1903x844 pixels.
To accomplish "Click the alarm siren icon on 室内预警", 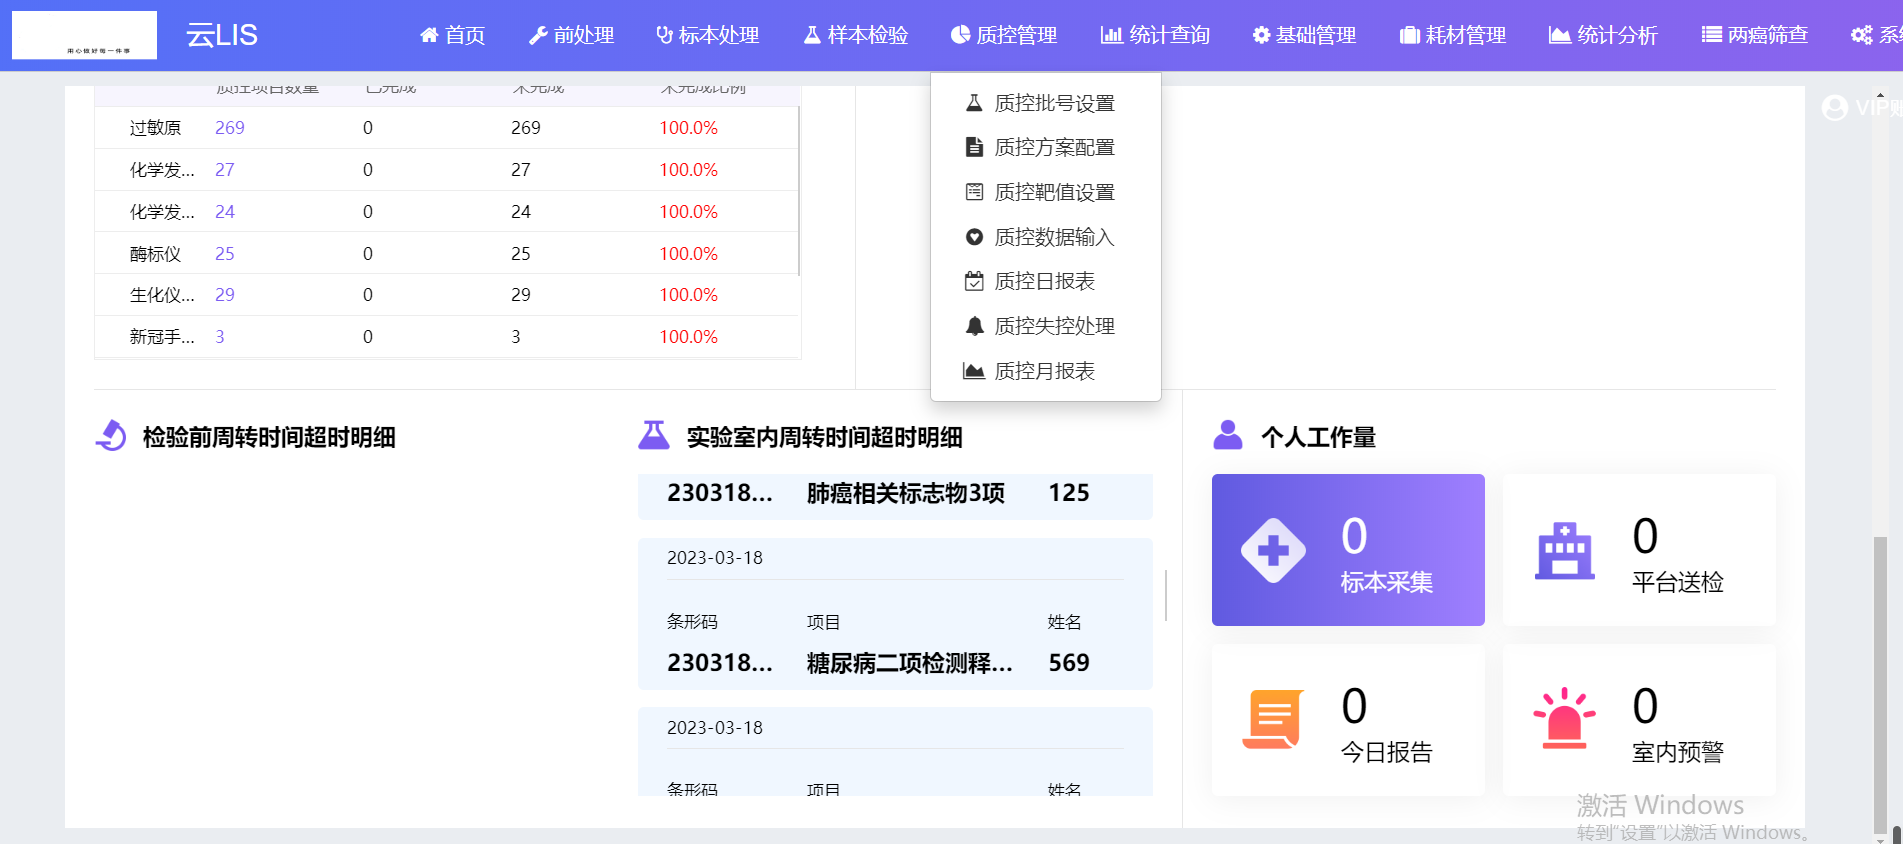I will pyautogui.click(x=1564, y=718).
